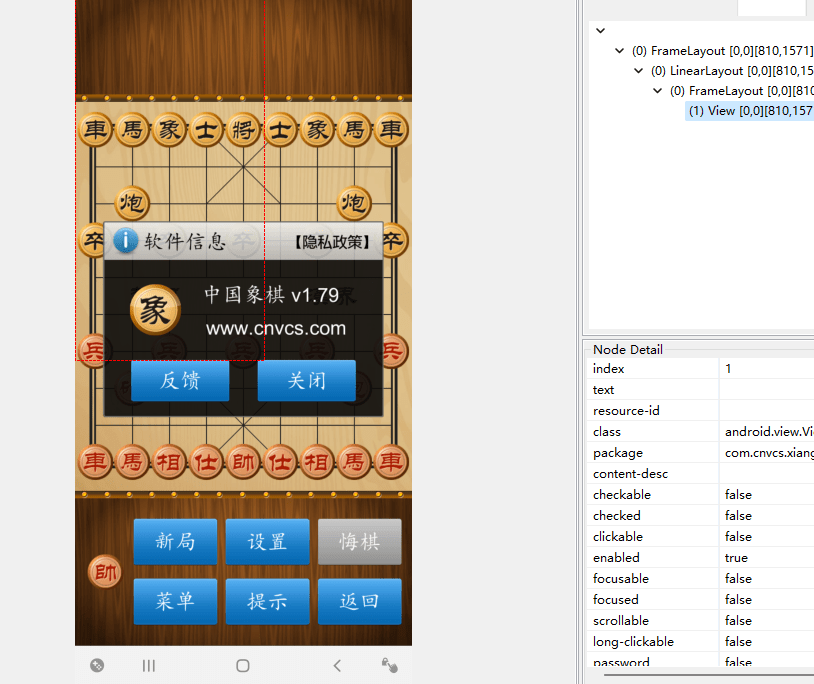Select the right black 象 elephant
Screen dimensions: 814x684
tap(317, 130)
